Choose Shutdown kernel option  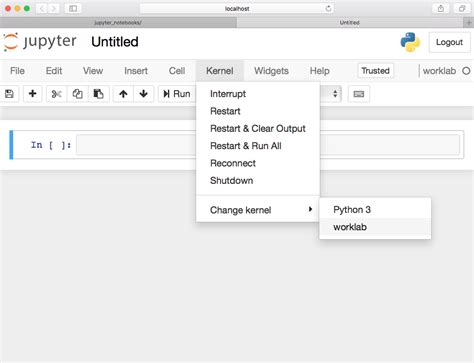tap(258, 181)
